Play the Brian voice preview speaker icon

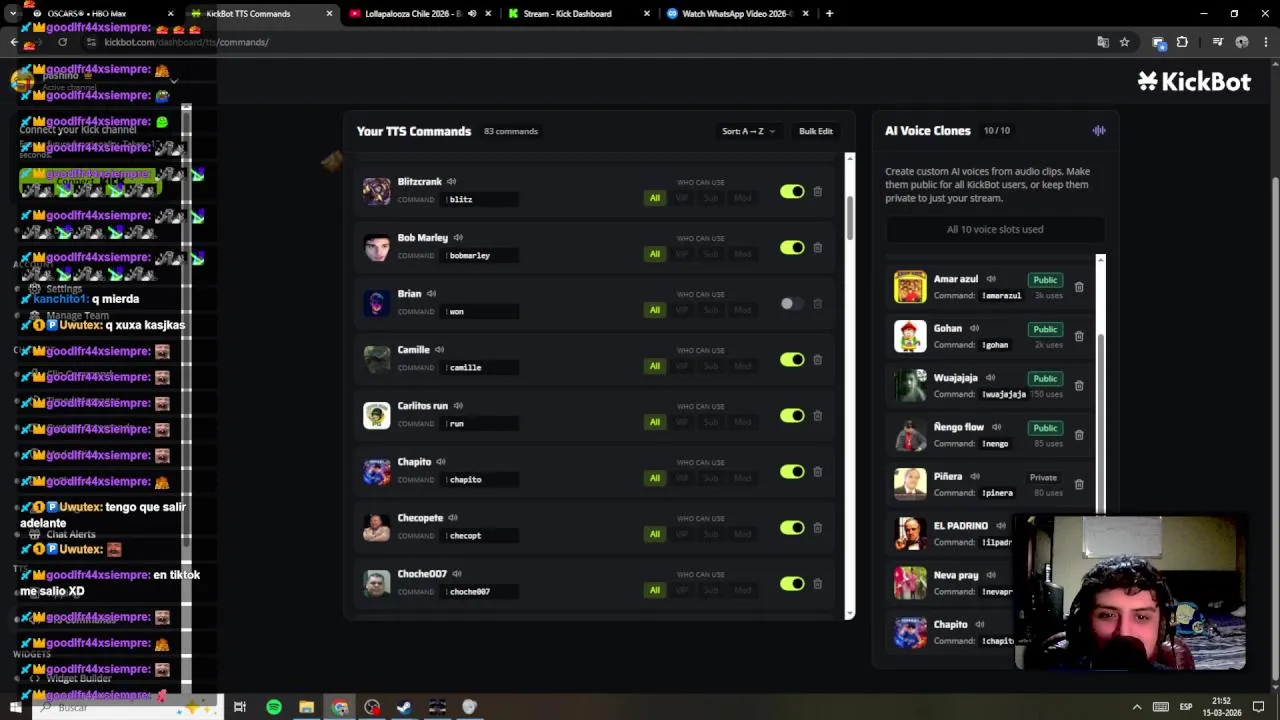431,294
